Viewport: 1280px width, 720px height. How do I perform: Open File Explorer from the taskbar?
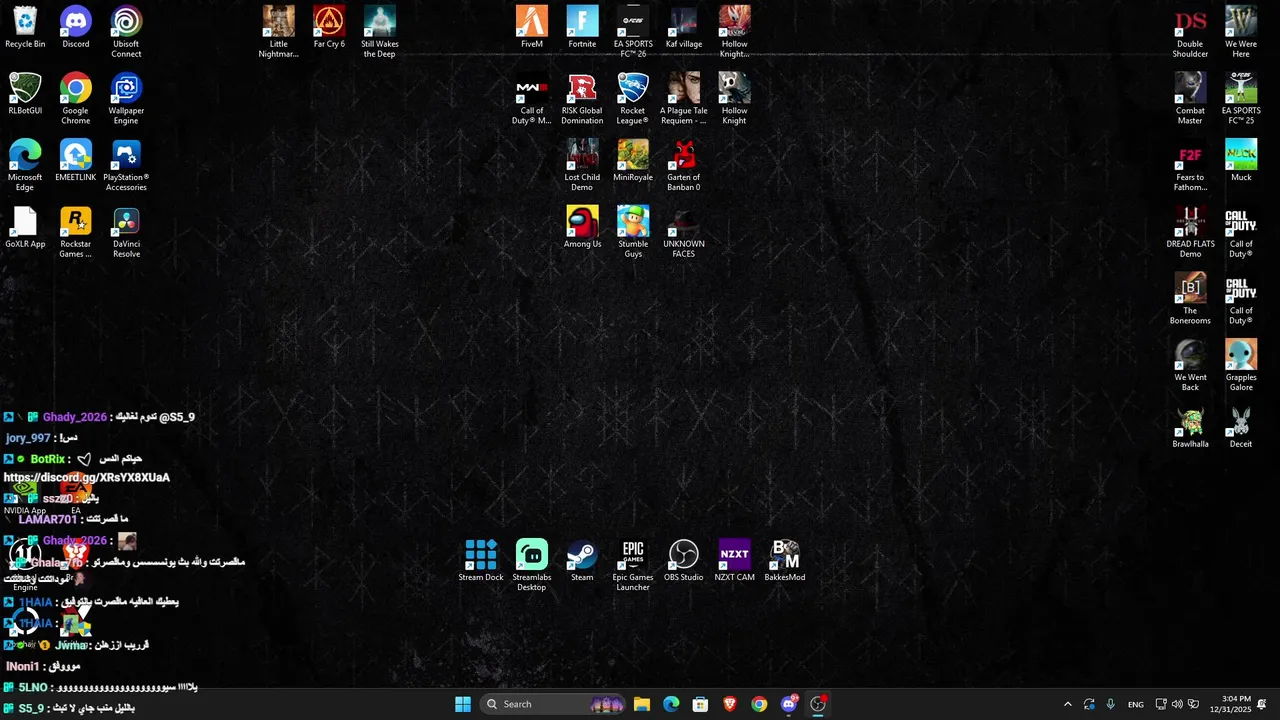[x=642, y=704]
